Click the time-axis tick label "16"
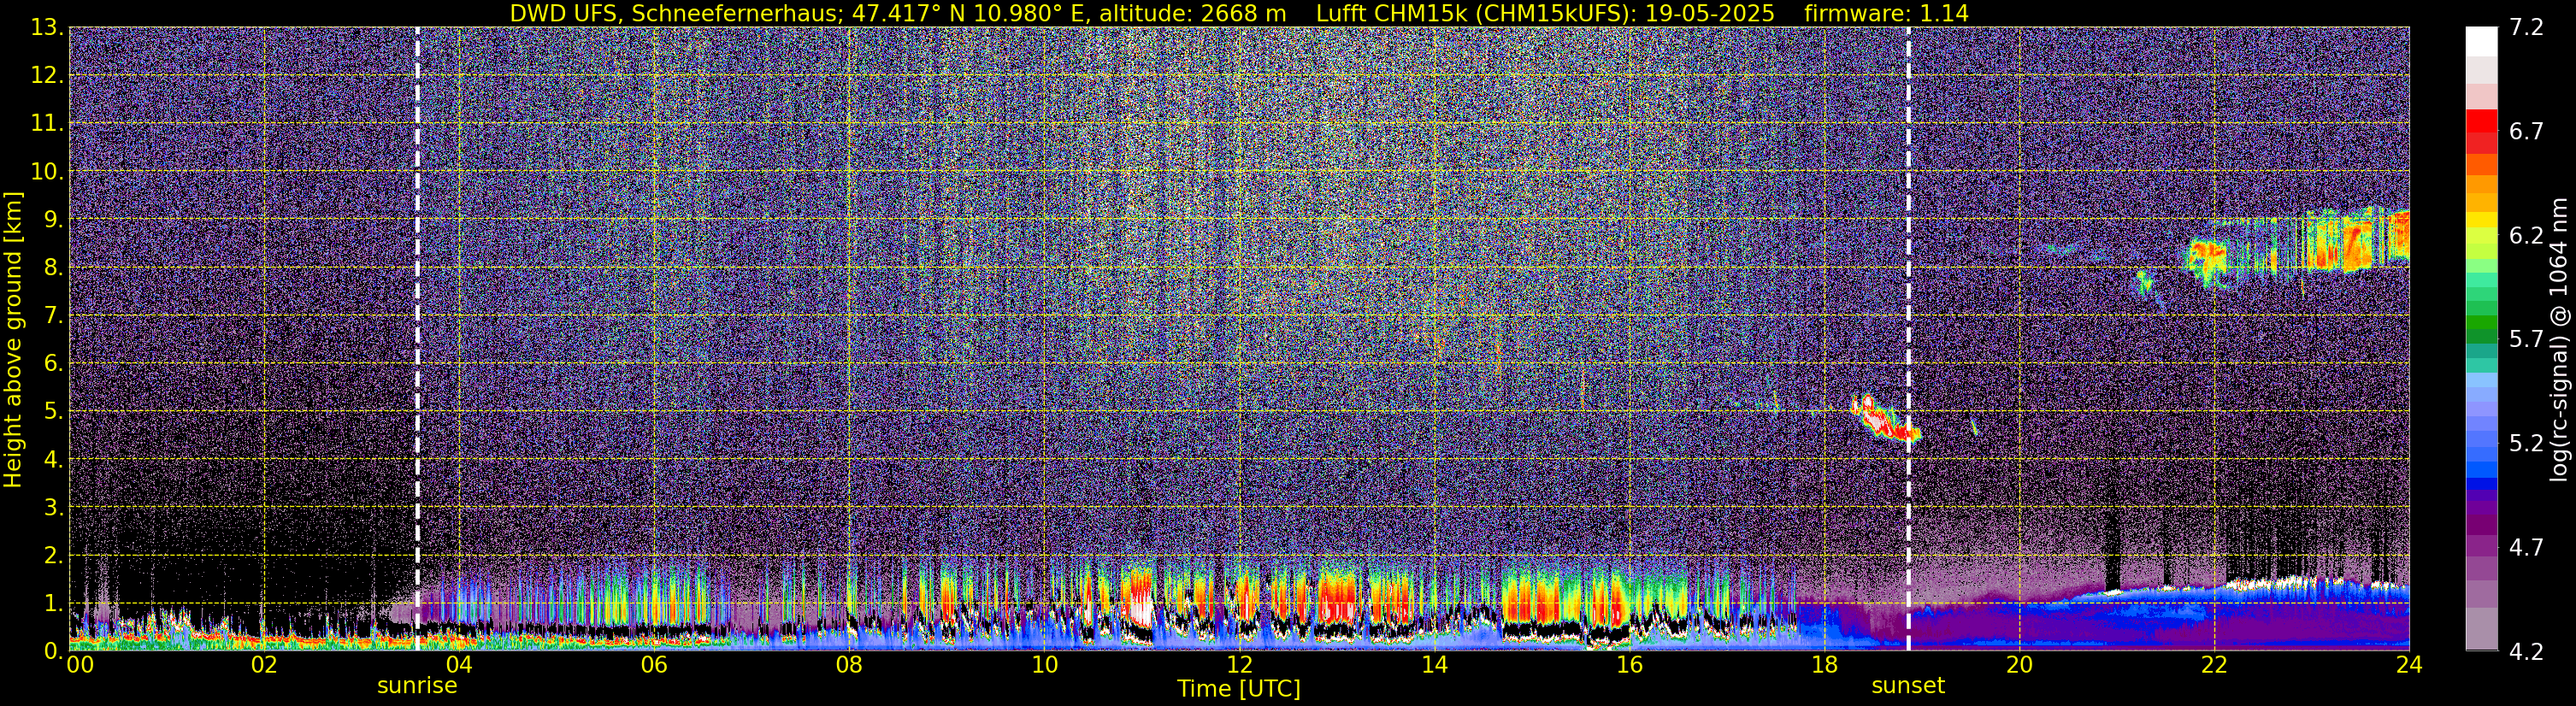 point(1629,665)
